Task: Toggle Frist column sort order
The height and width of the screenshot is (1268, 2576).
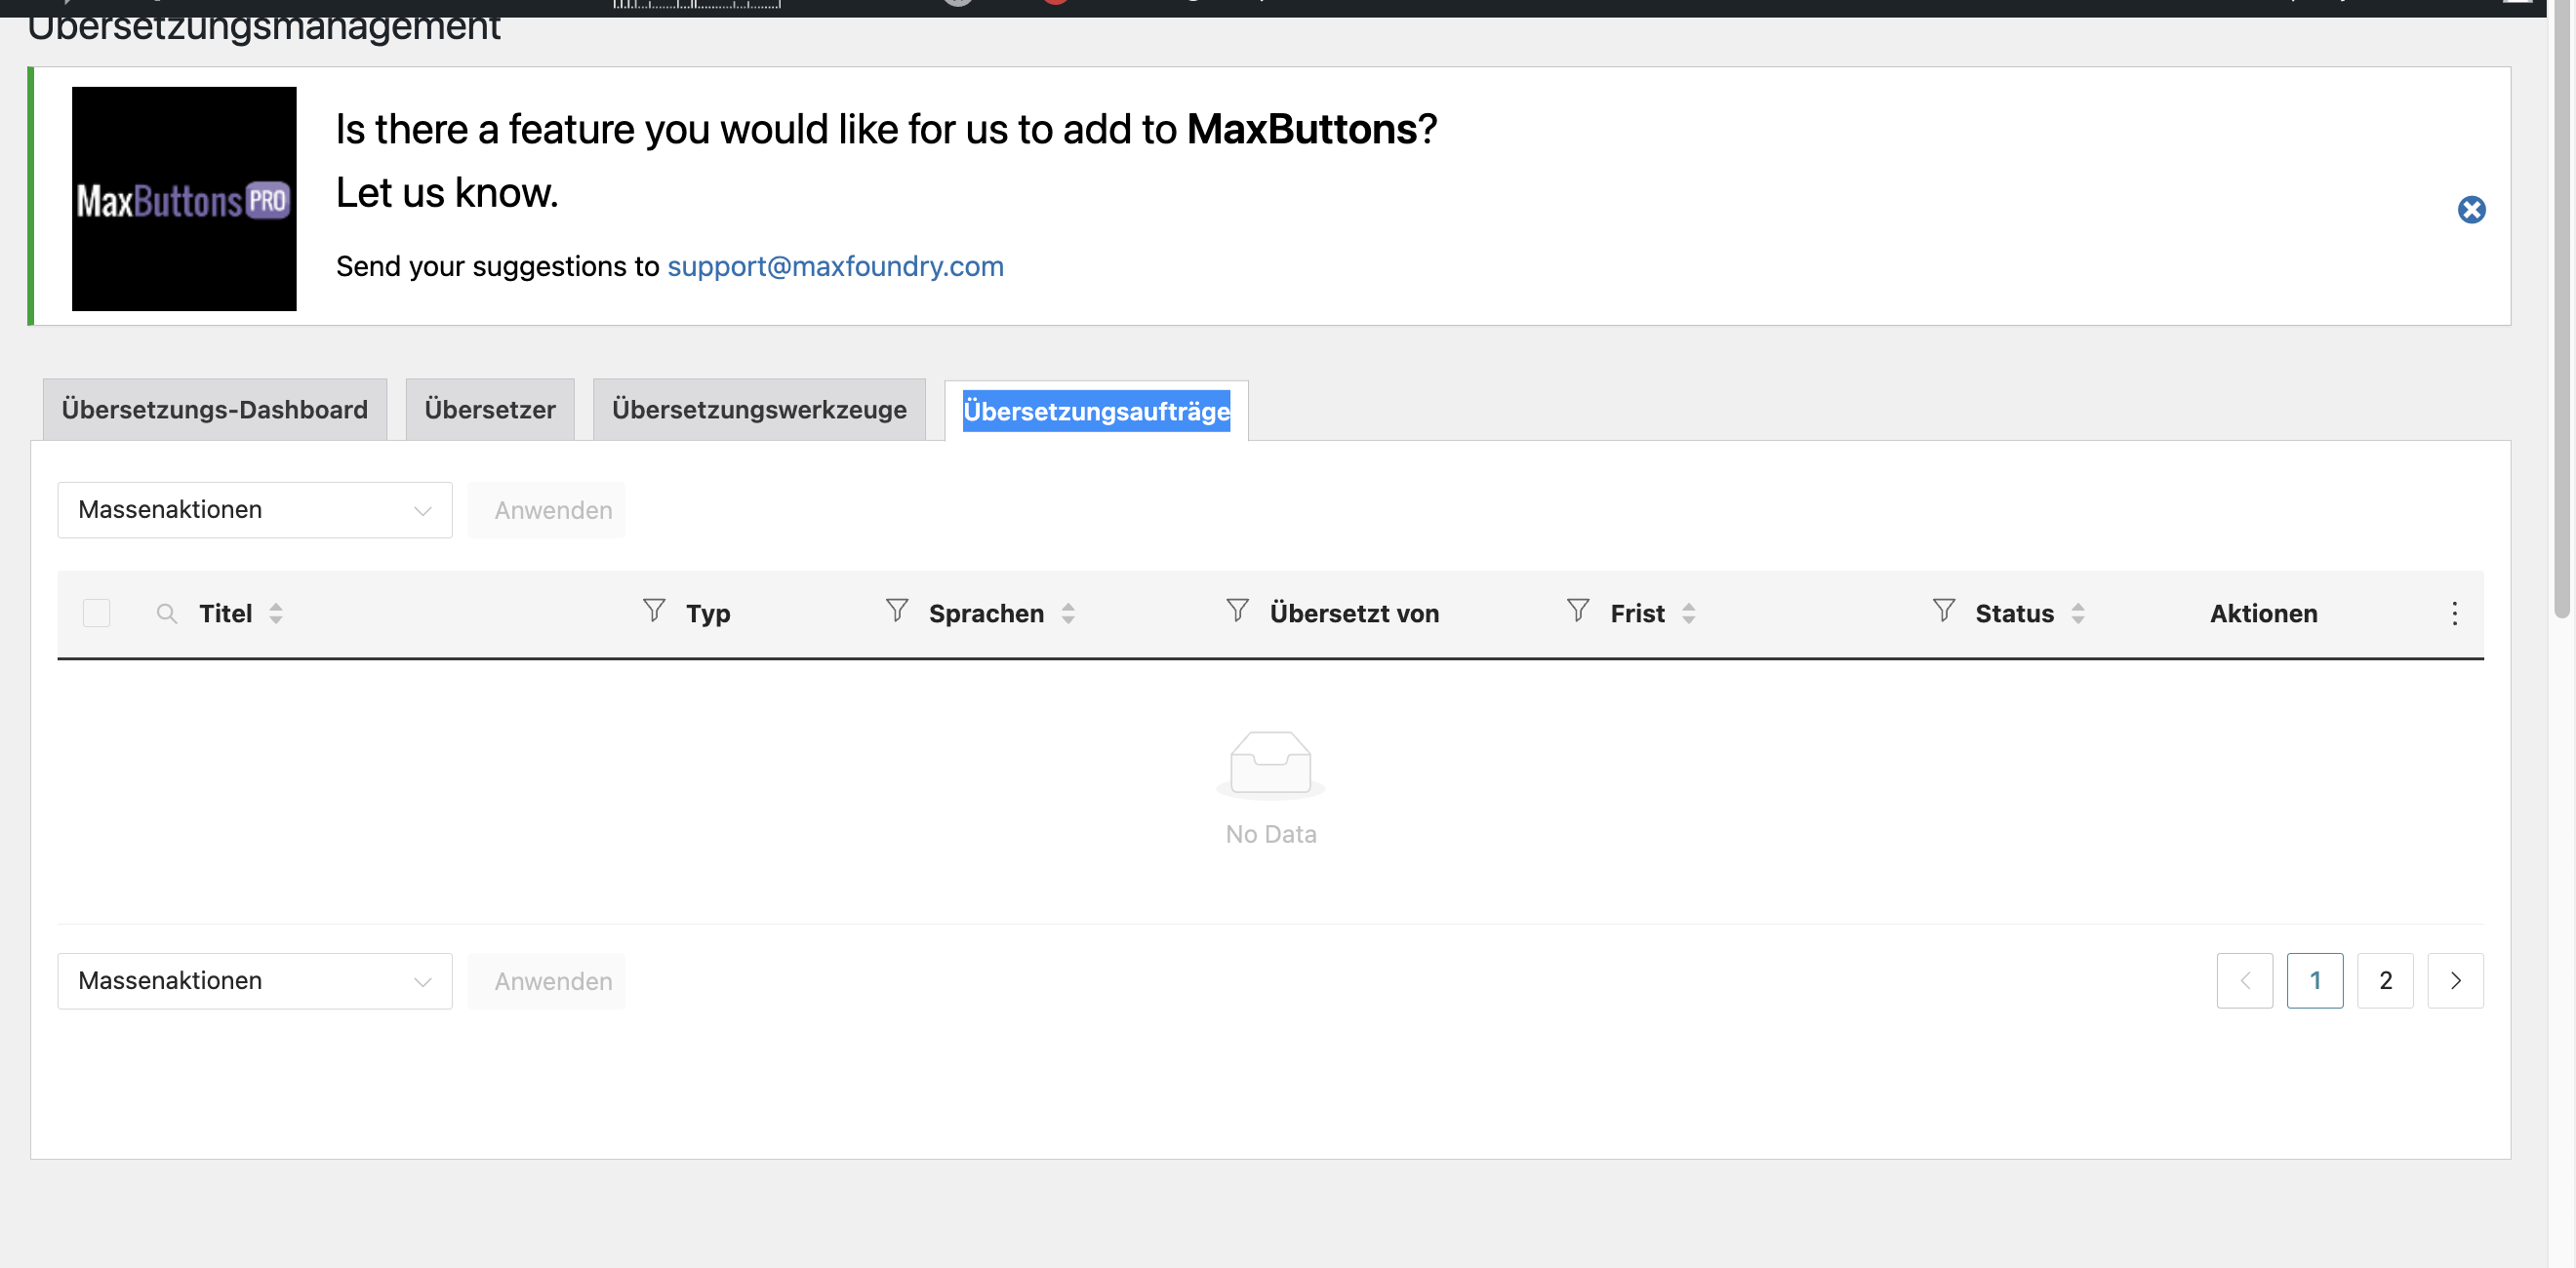Action: 1689,613
